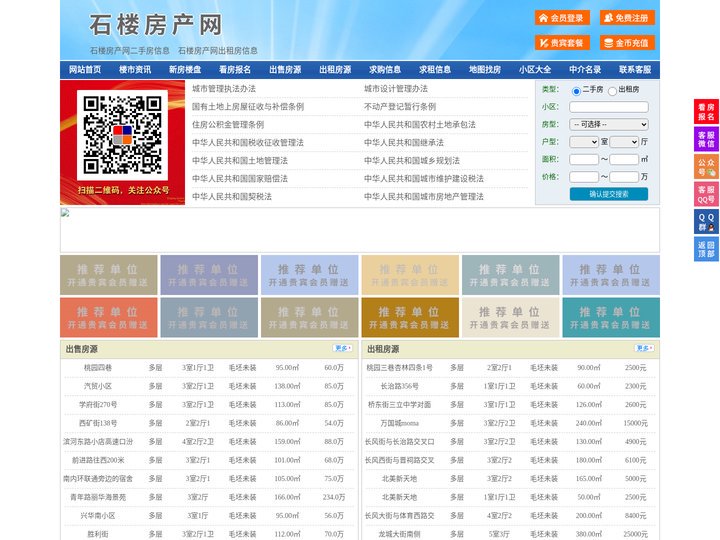This screenshot has width=720, height=540.
Task: Click the minimum 面积 input field
Action: (584, 159)
